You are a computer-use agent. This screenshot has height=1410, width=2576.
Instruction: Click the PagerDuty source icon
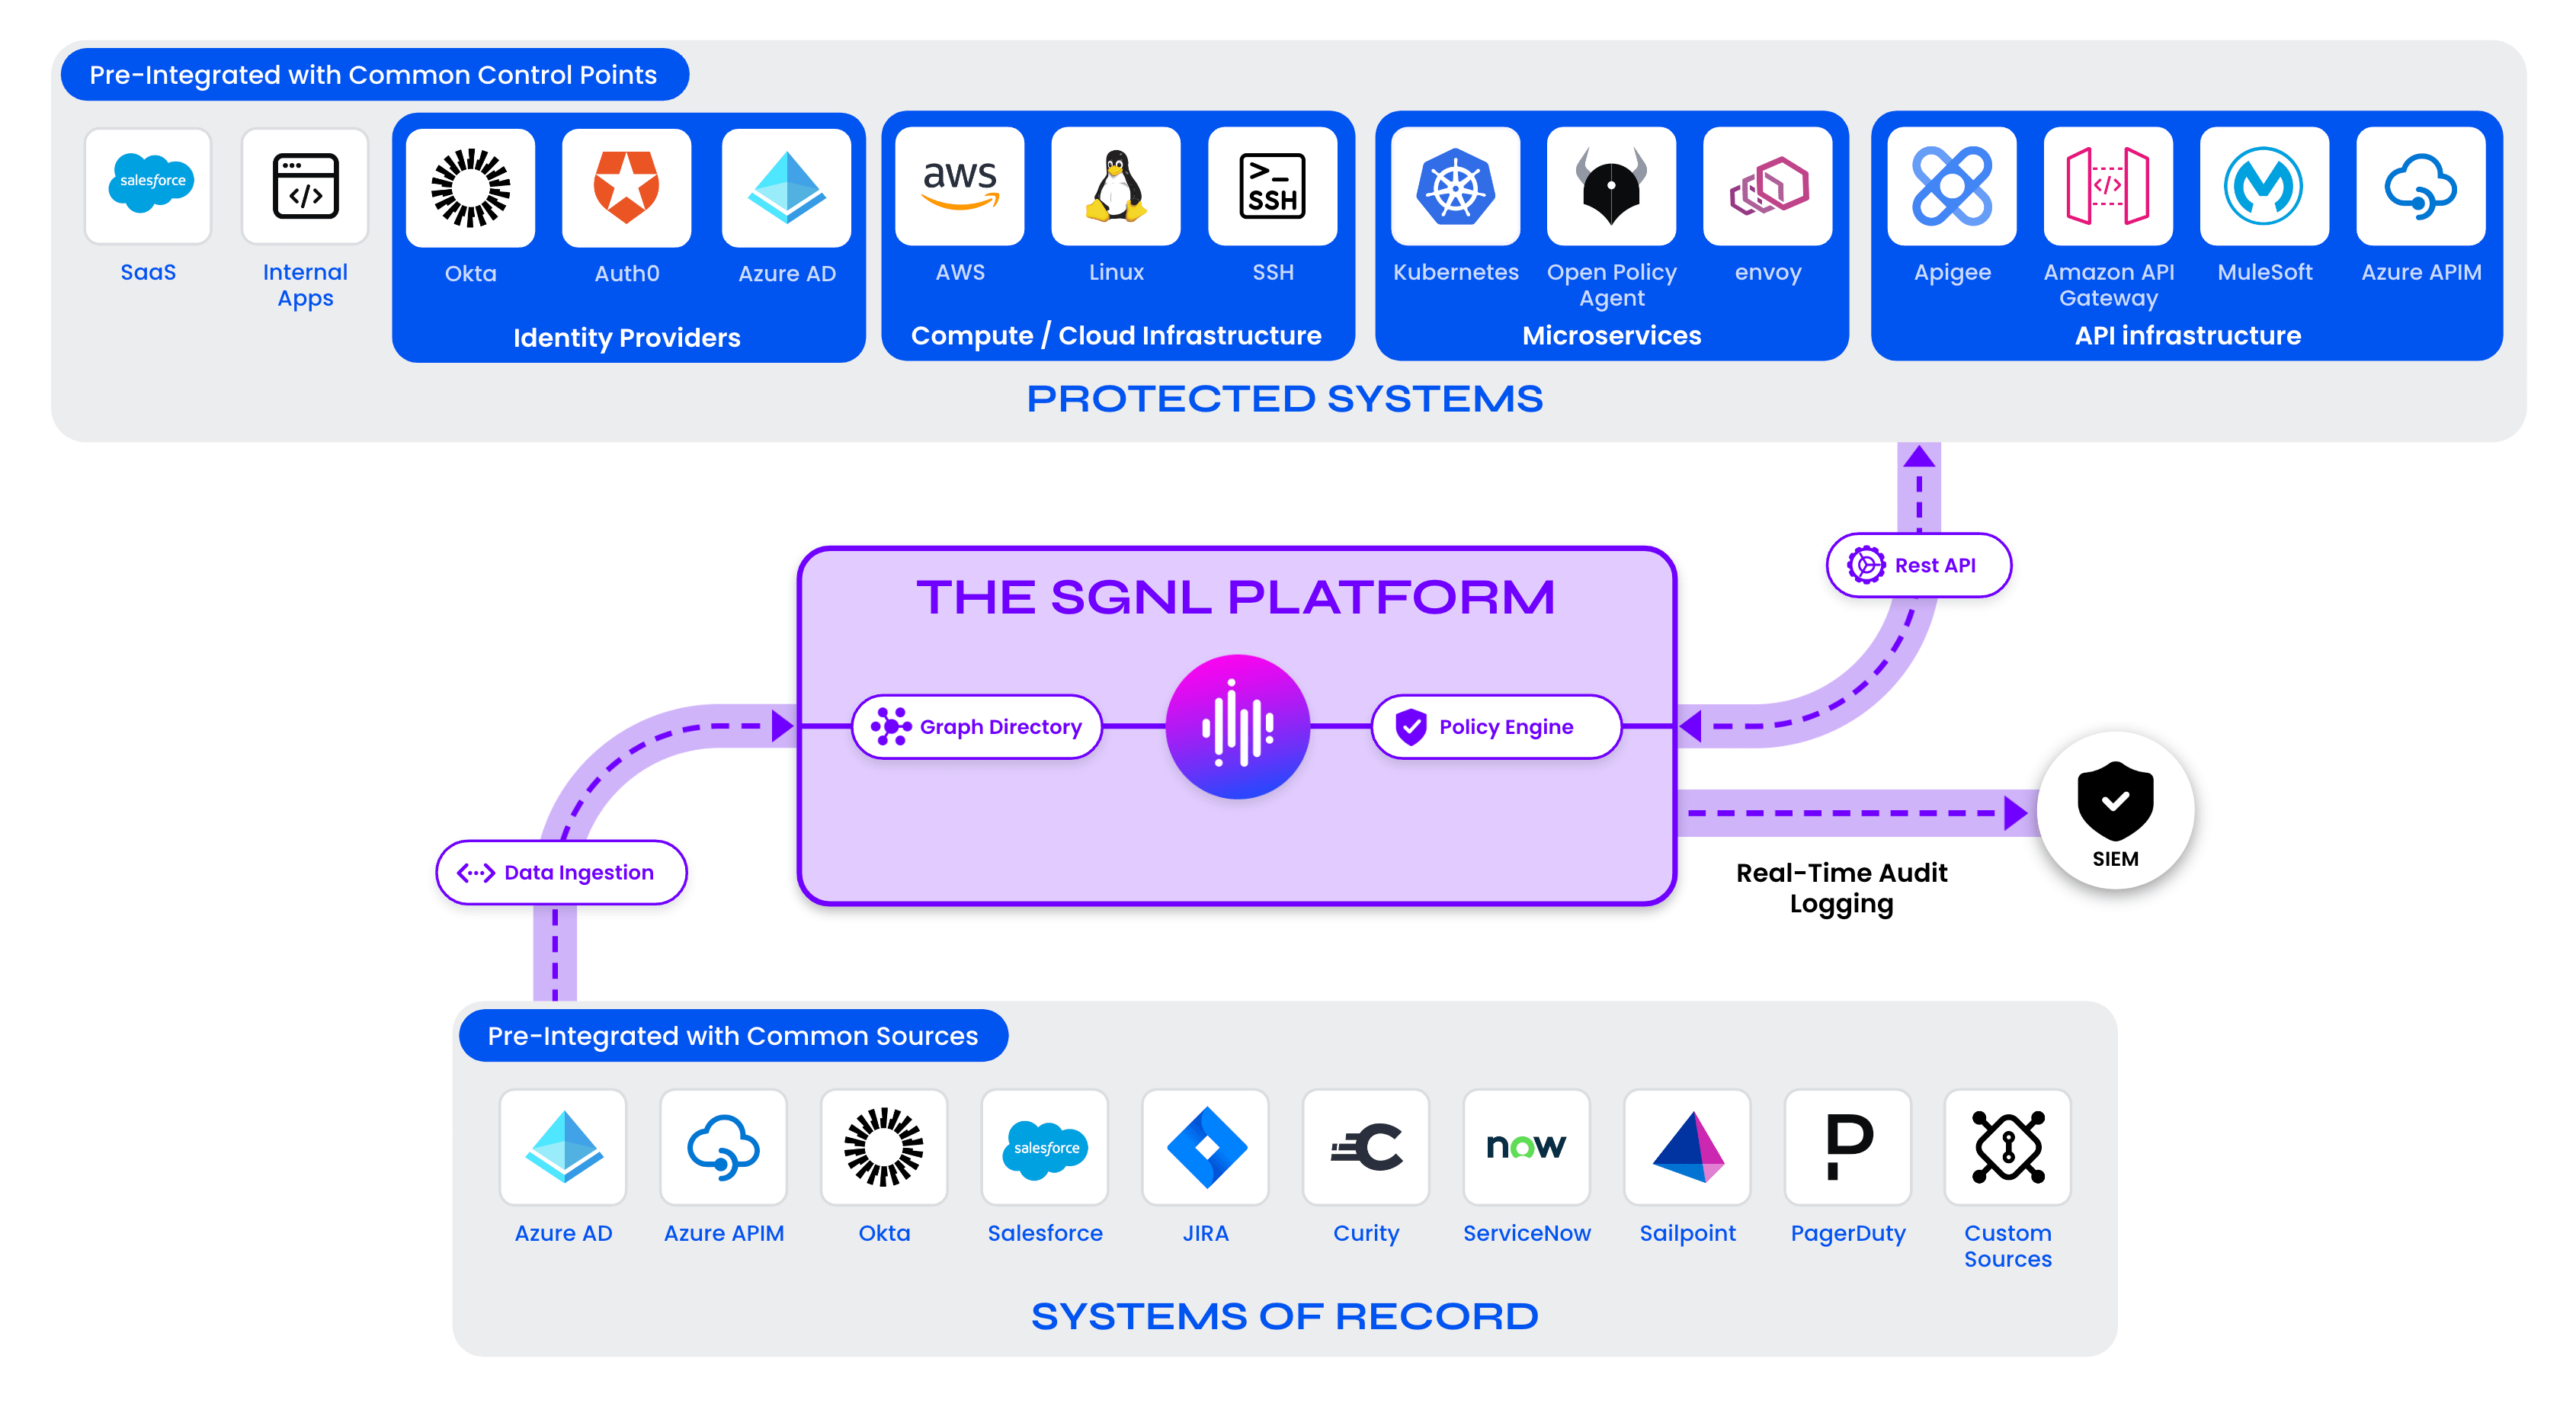click(x=1847, y=1148)
